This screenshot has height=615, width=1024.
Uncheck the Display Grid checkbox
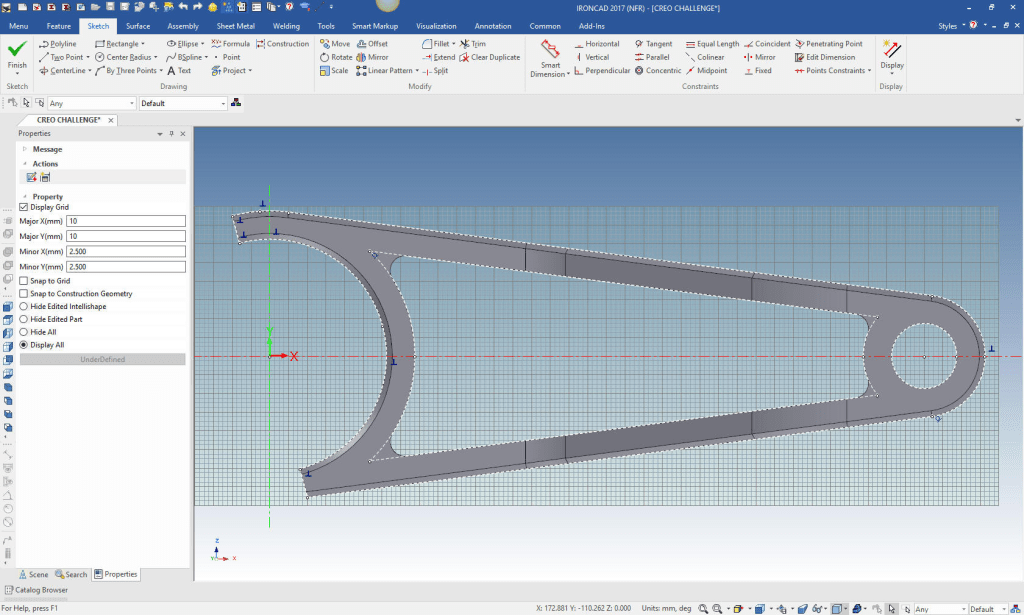tap(24, 207)
